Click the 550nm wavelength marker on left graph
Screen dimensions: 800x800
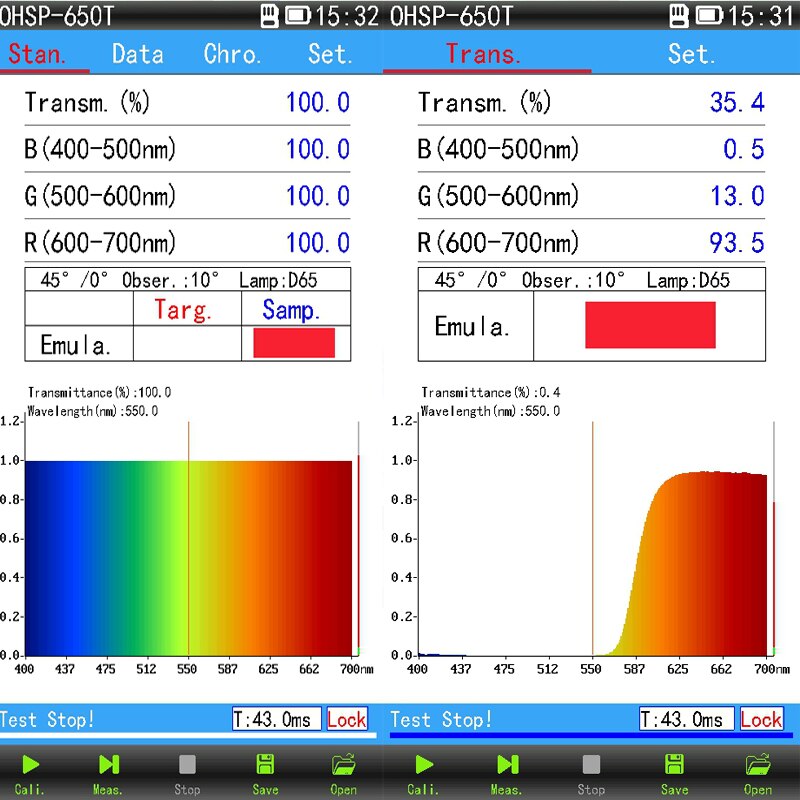[x=188, y=538]
